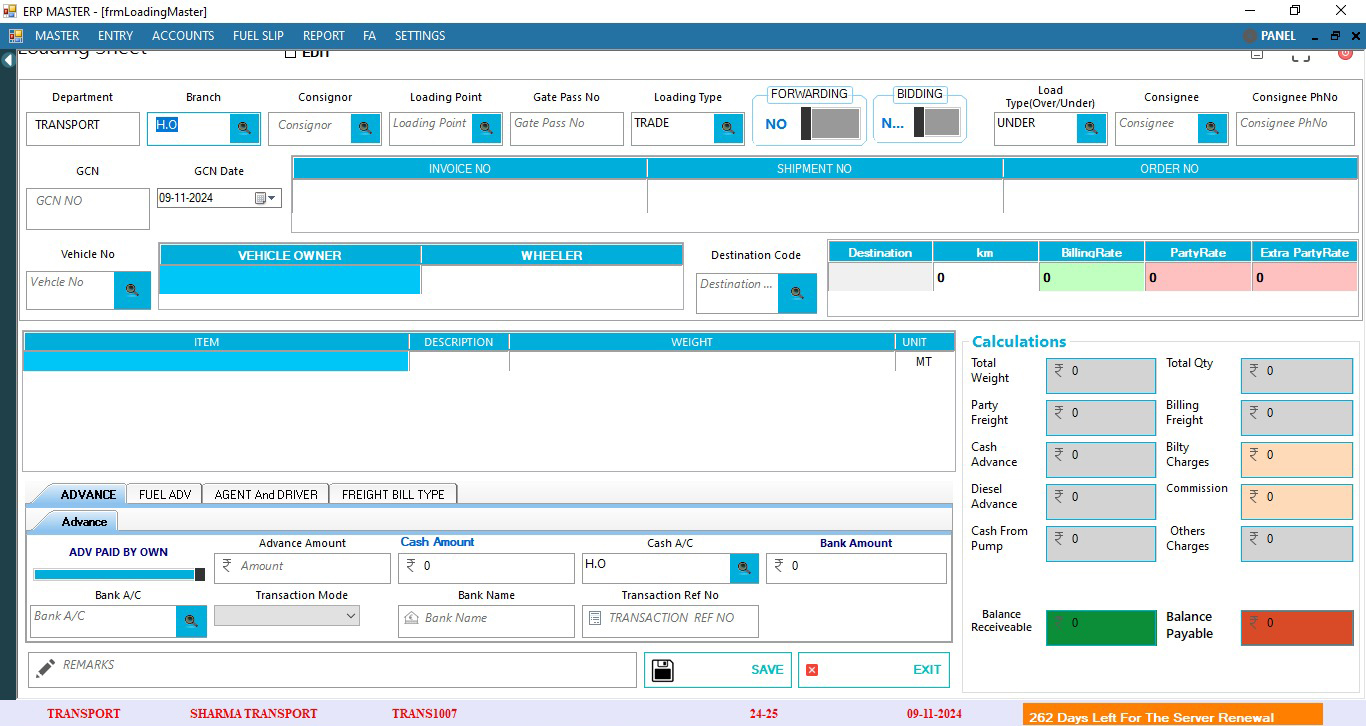
Task: Open Branch search lookup icon
Action: tap(244, 128)
